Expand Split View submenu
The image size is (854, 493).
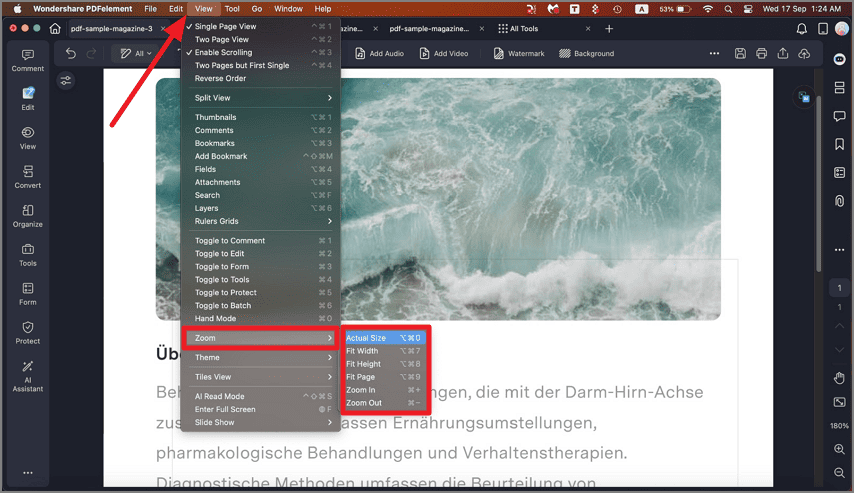click(x=259, y=98)
